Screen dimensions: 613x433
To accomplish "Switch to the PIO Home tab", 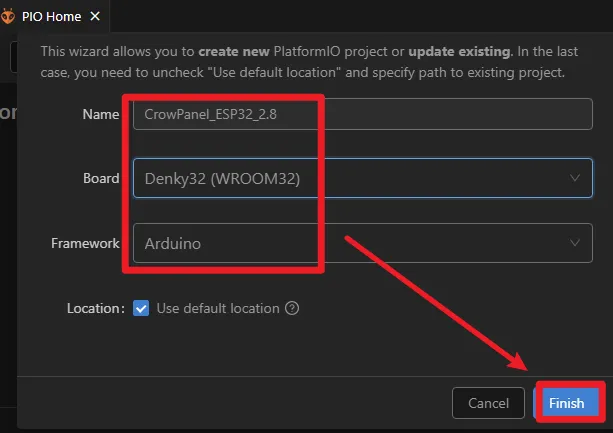I will point(52,16).
